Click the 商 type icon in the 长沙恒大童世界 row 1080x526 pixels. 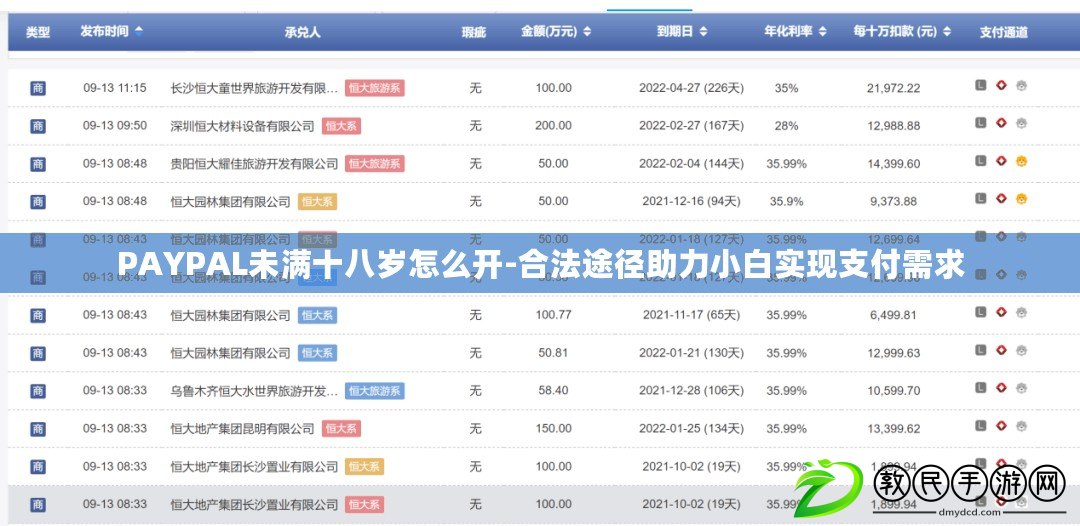click(x=38, y=88)
